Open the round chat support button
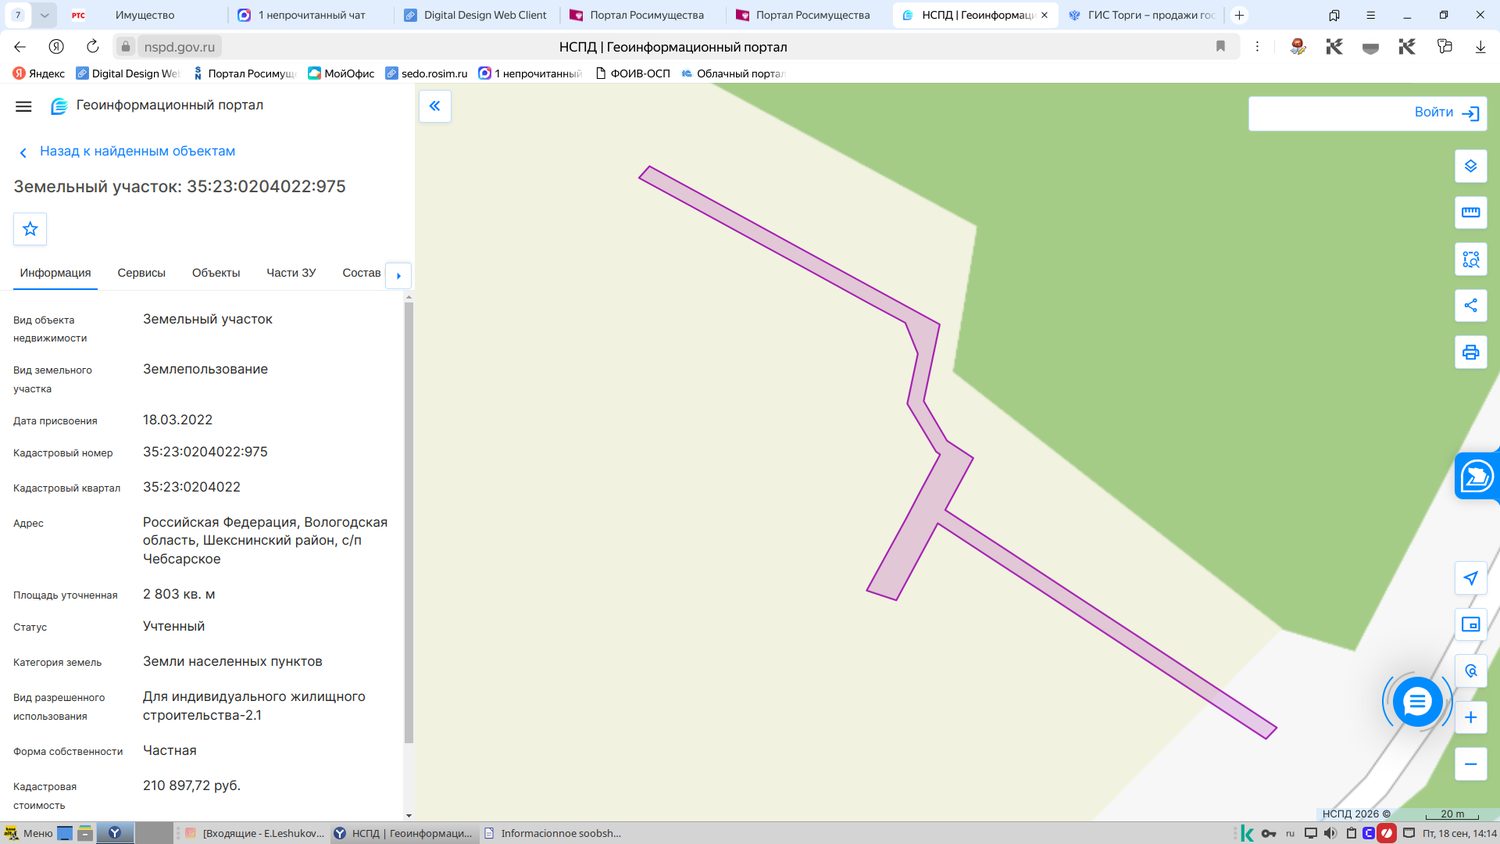Image resolution: width=1500 pixels, height=844 pixels. point(1417,702)
